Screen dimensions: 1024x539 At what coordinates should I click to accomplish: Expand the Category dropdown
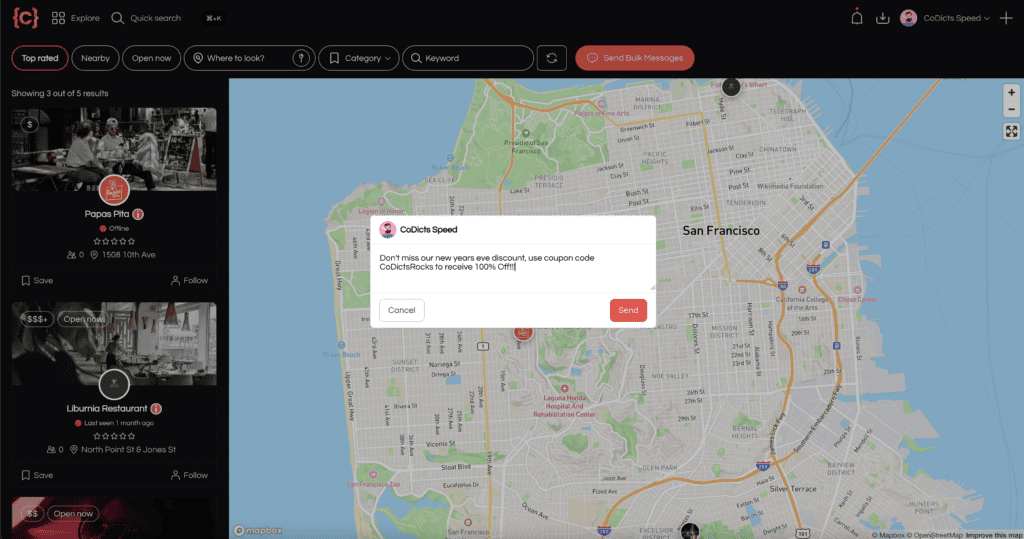tap(358, 58)
